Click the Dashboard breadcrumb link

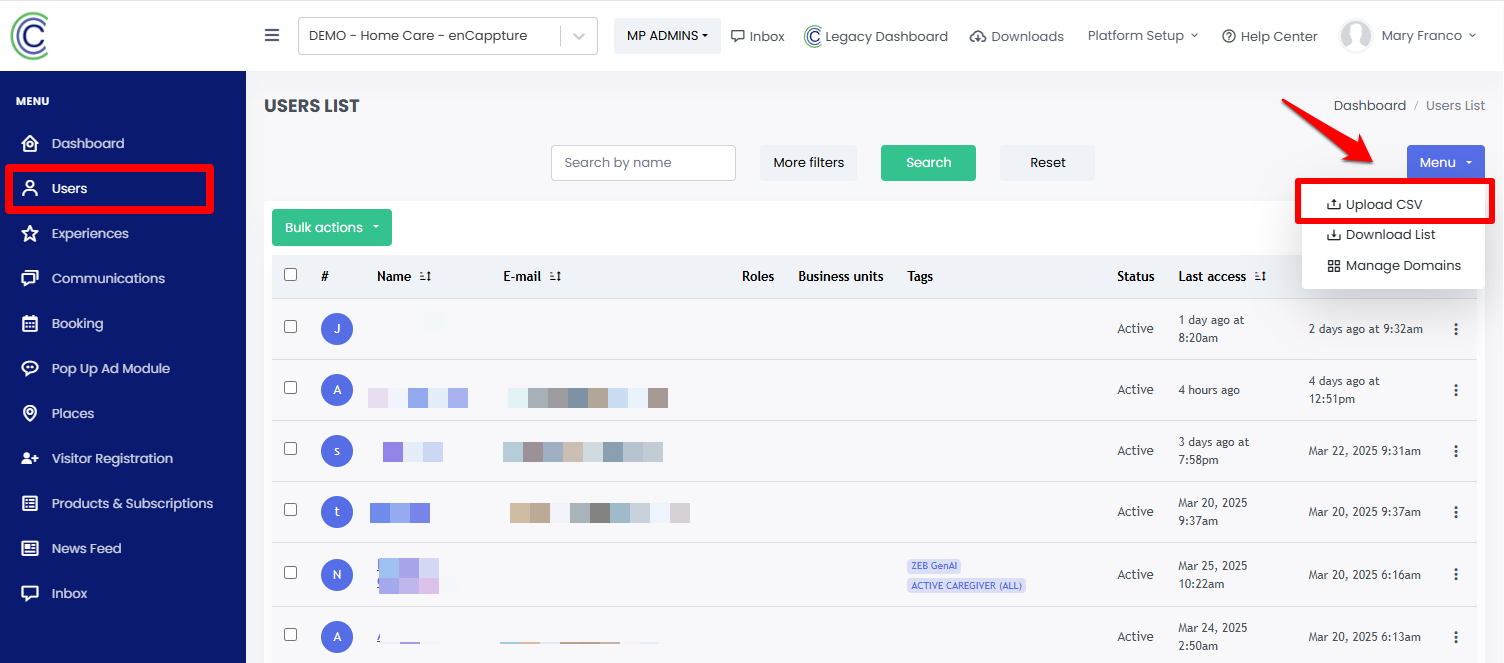1370,105
